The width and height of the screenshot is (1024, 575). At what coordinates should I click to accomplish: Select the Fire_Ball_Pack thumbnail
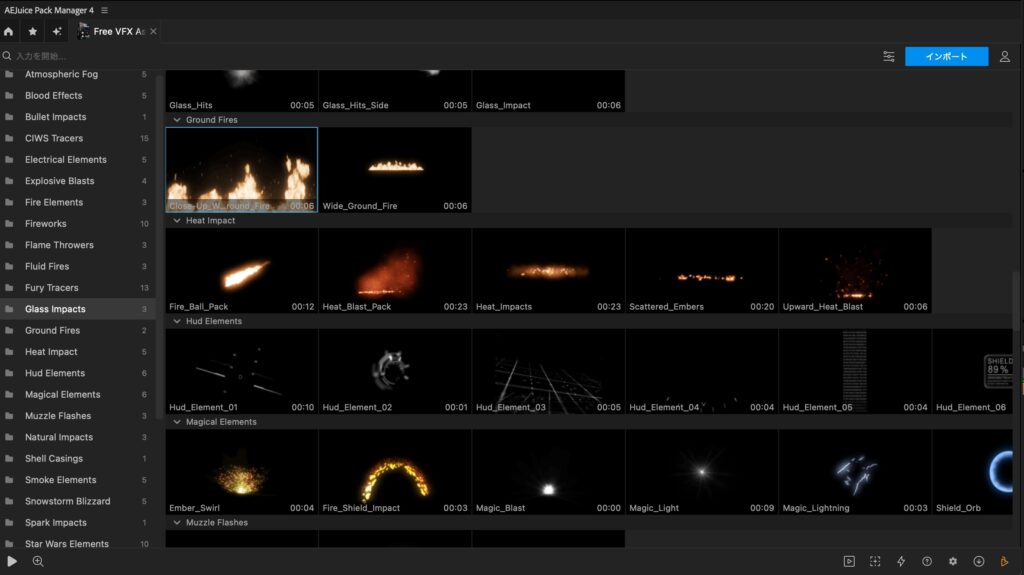coord(242,271)
